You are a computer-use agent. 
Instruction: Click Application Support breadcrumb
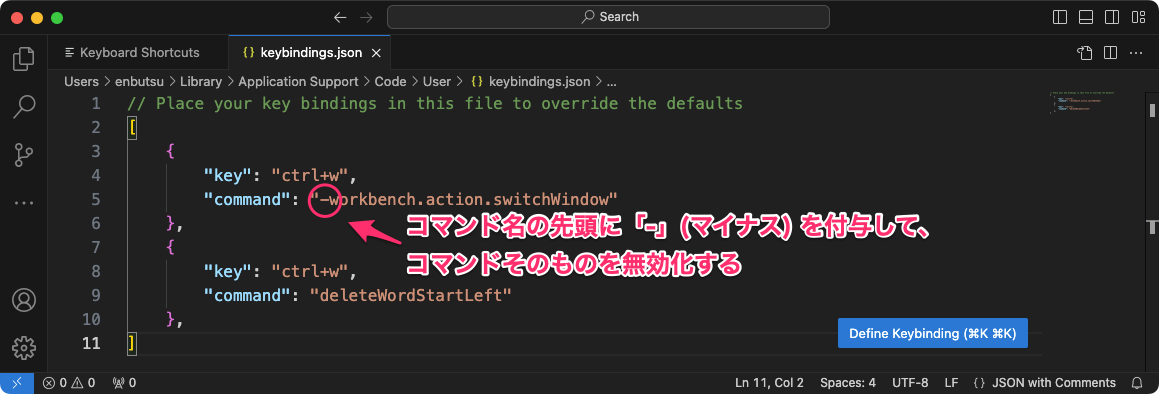[x=298, y=81]
